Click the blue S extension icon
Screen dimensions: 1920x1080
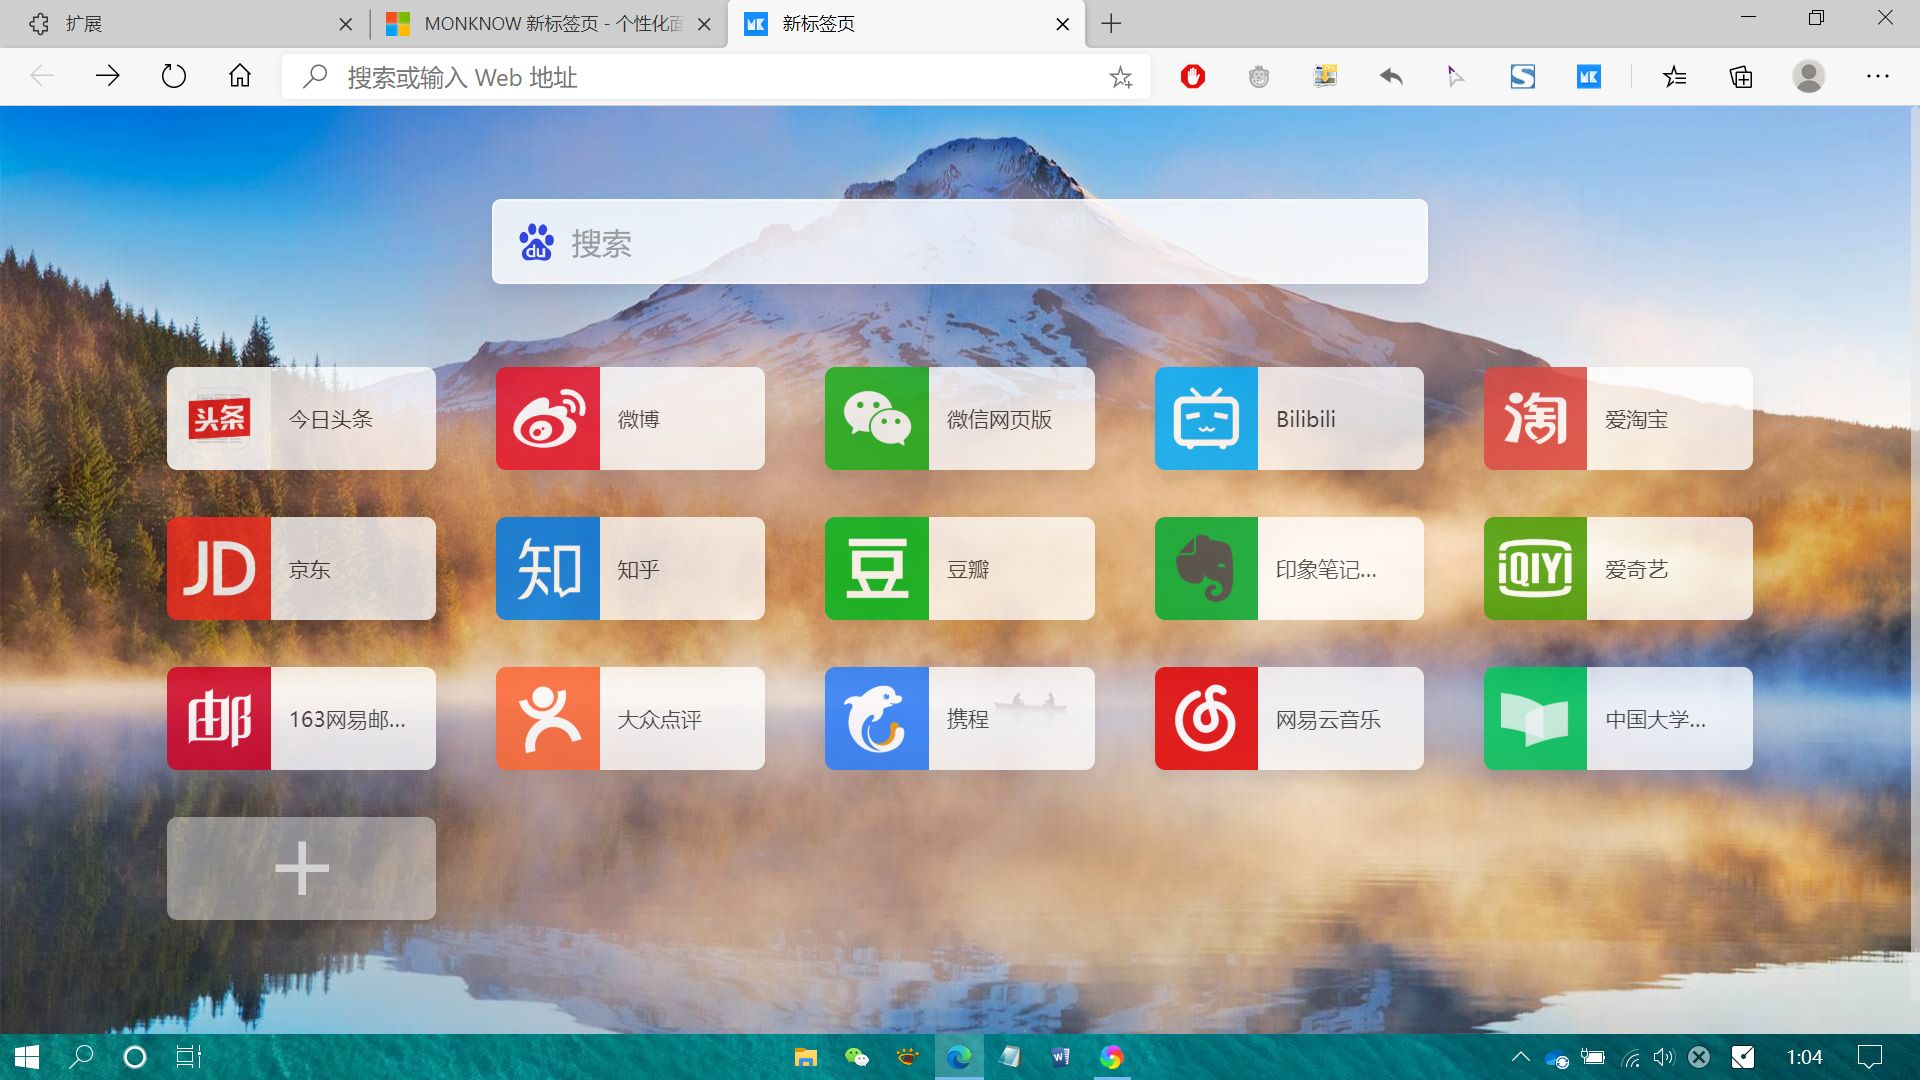click(1522, 76)
